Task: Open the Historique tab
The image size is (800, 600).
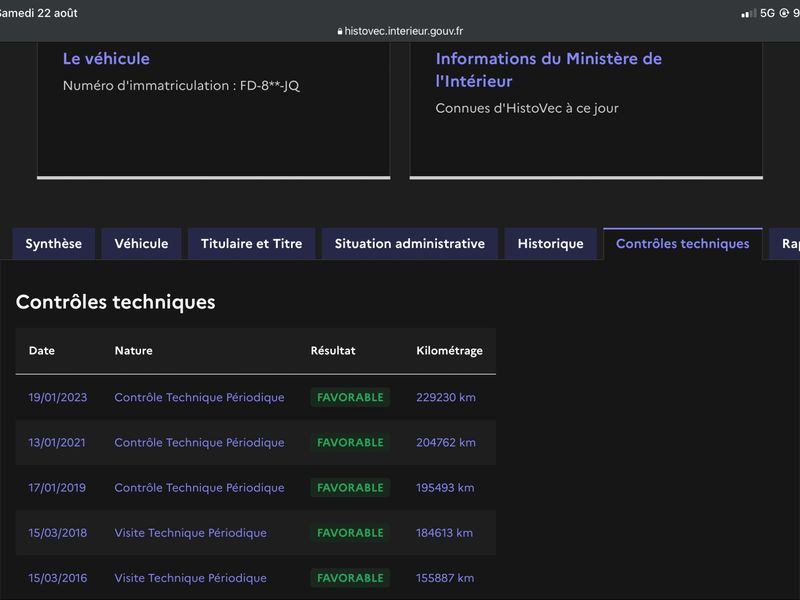Action: pyautogui.click(x=551, y=244)
